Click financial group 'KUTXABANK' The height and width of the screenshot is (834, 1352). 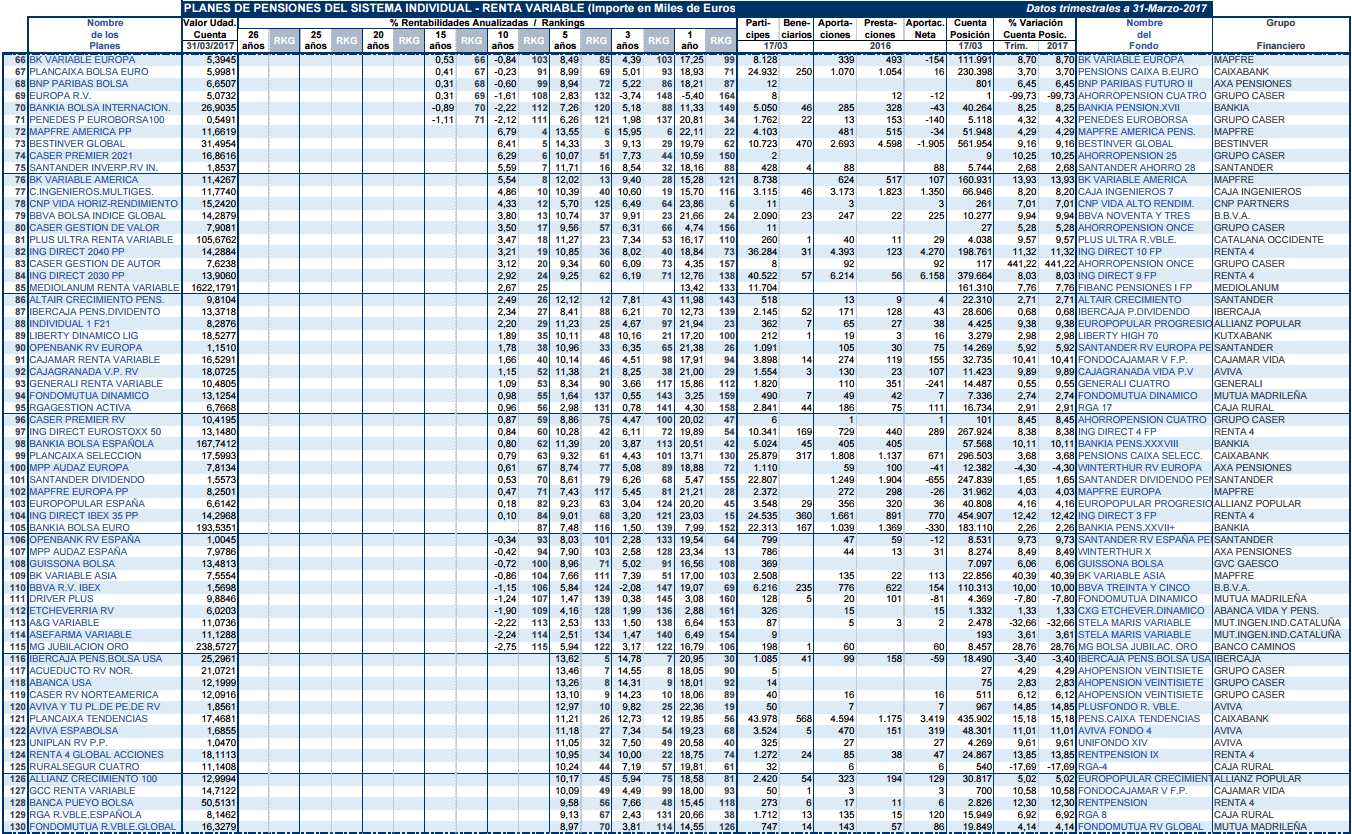point(1241,336)
